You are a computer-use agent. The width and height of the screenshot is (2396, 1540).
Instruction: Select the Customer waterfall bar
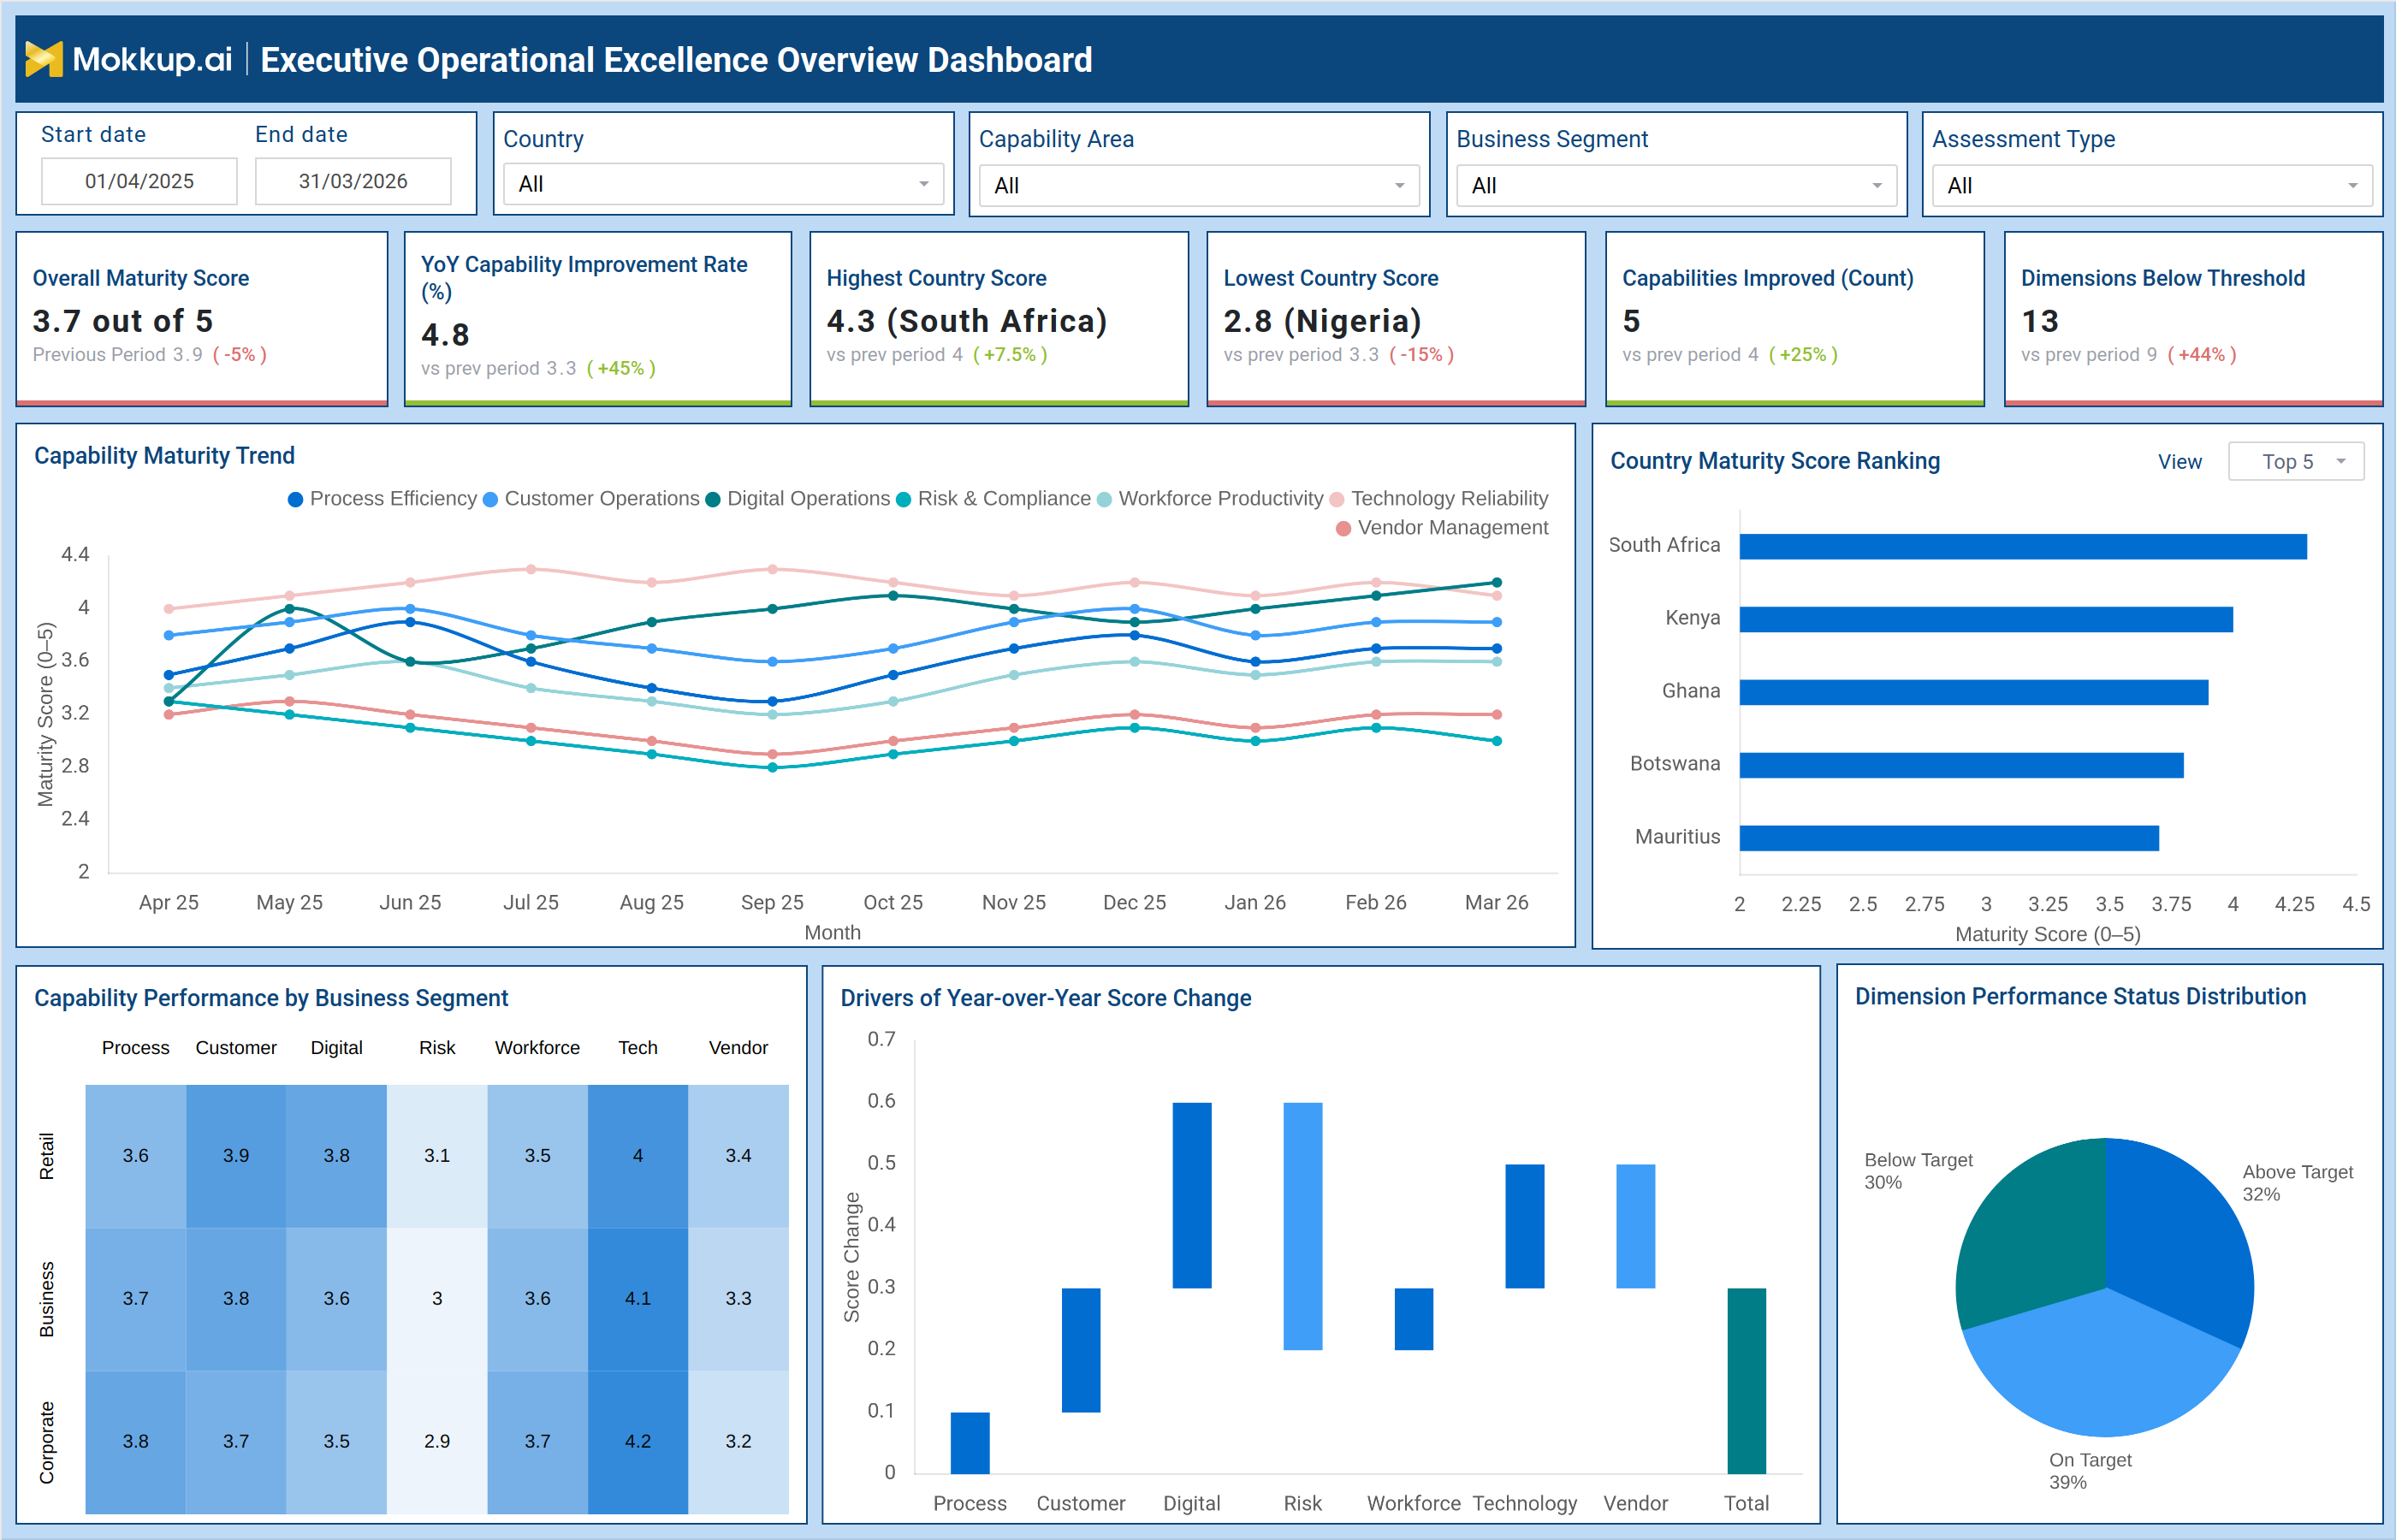click(1081, 1350)
